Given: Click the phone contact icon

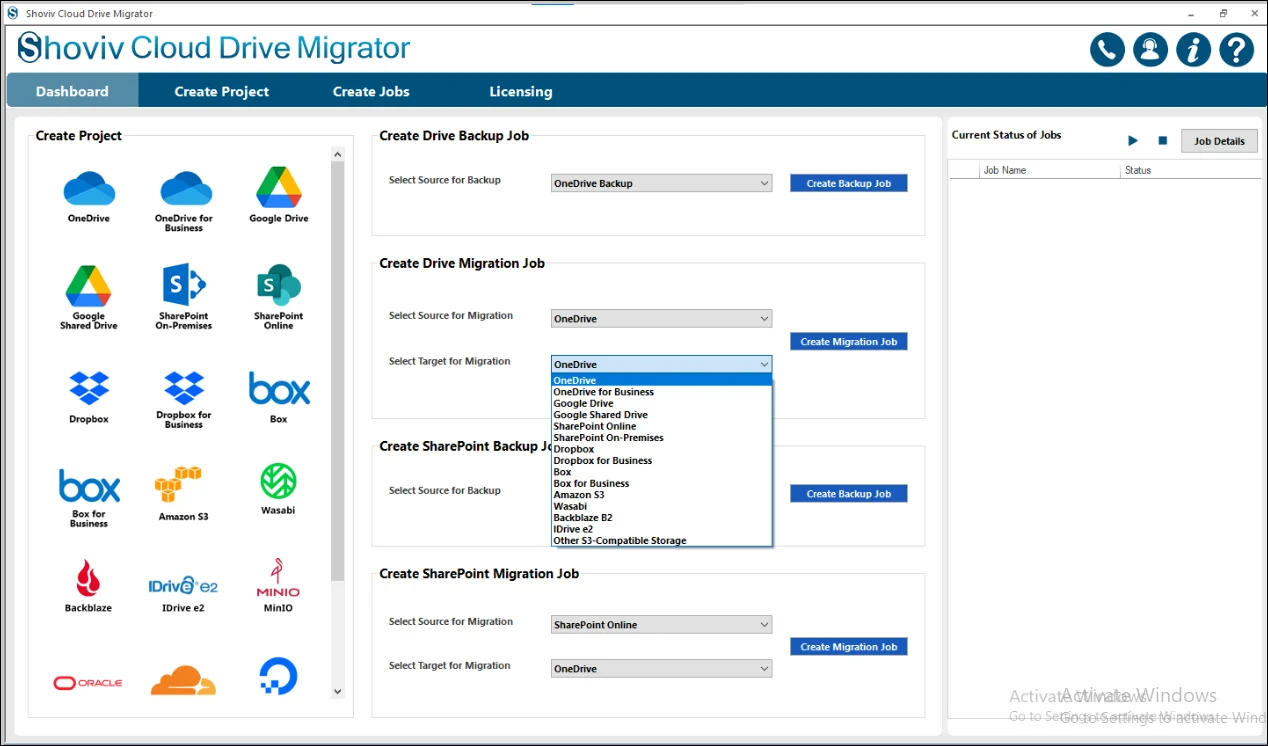Looking at the screenshot, I should click(x=1107, y=50).
